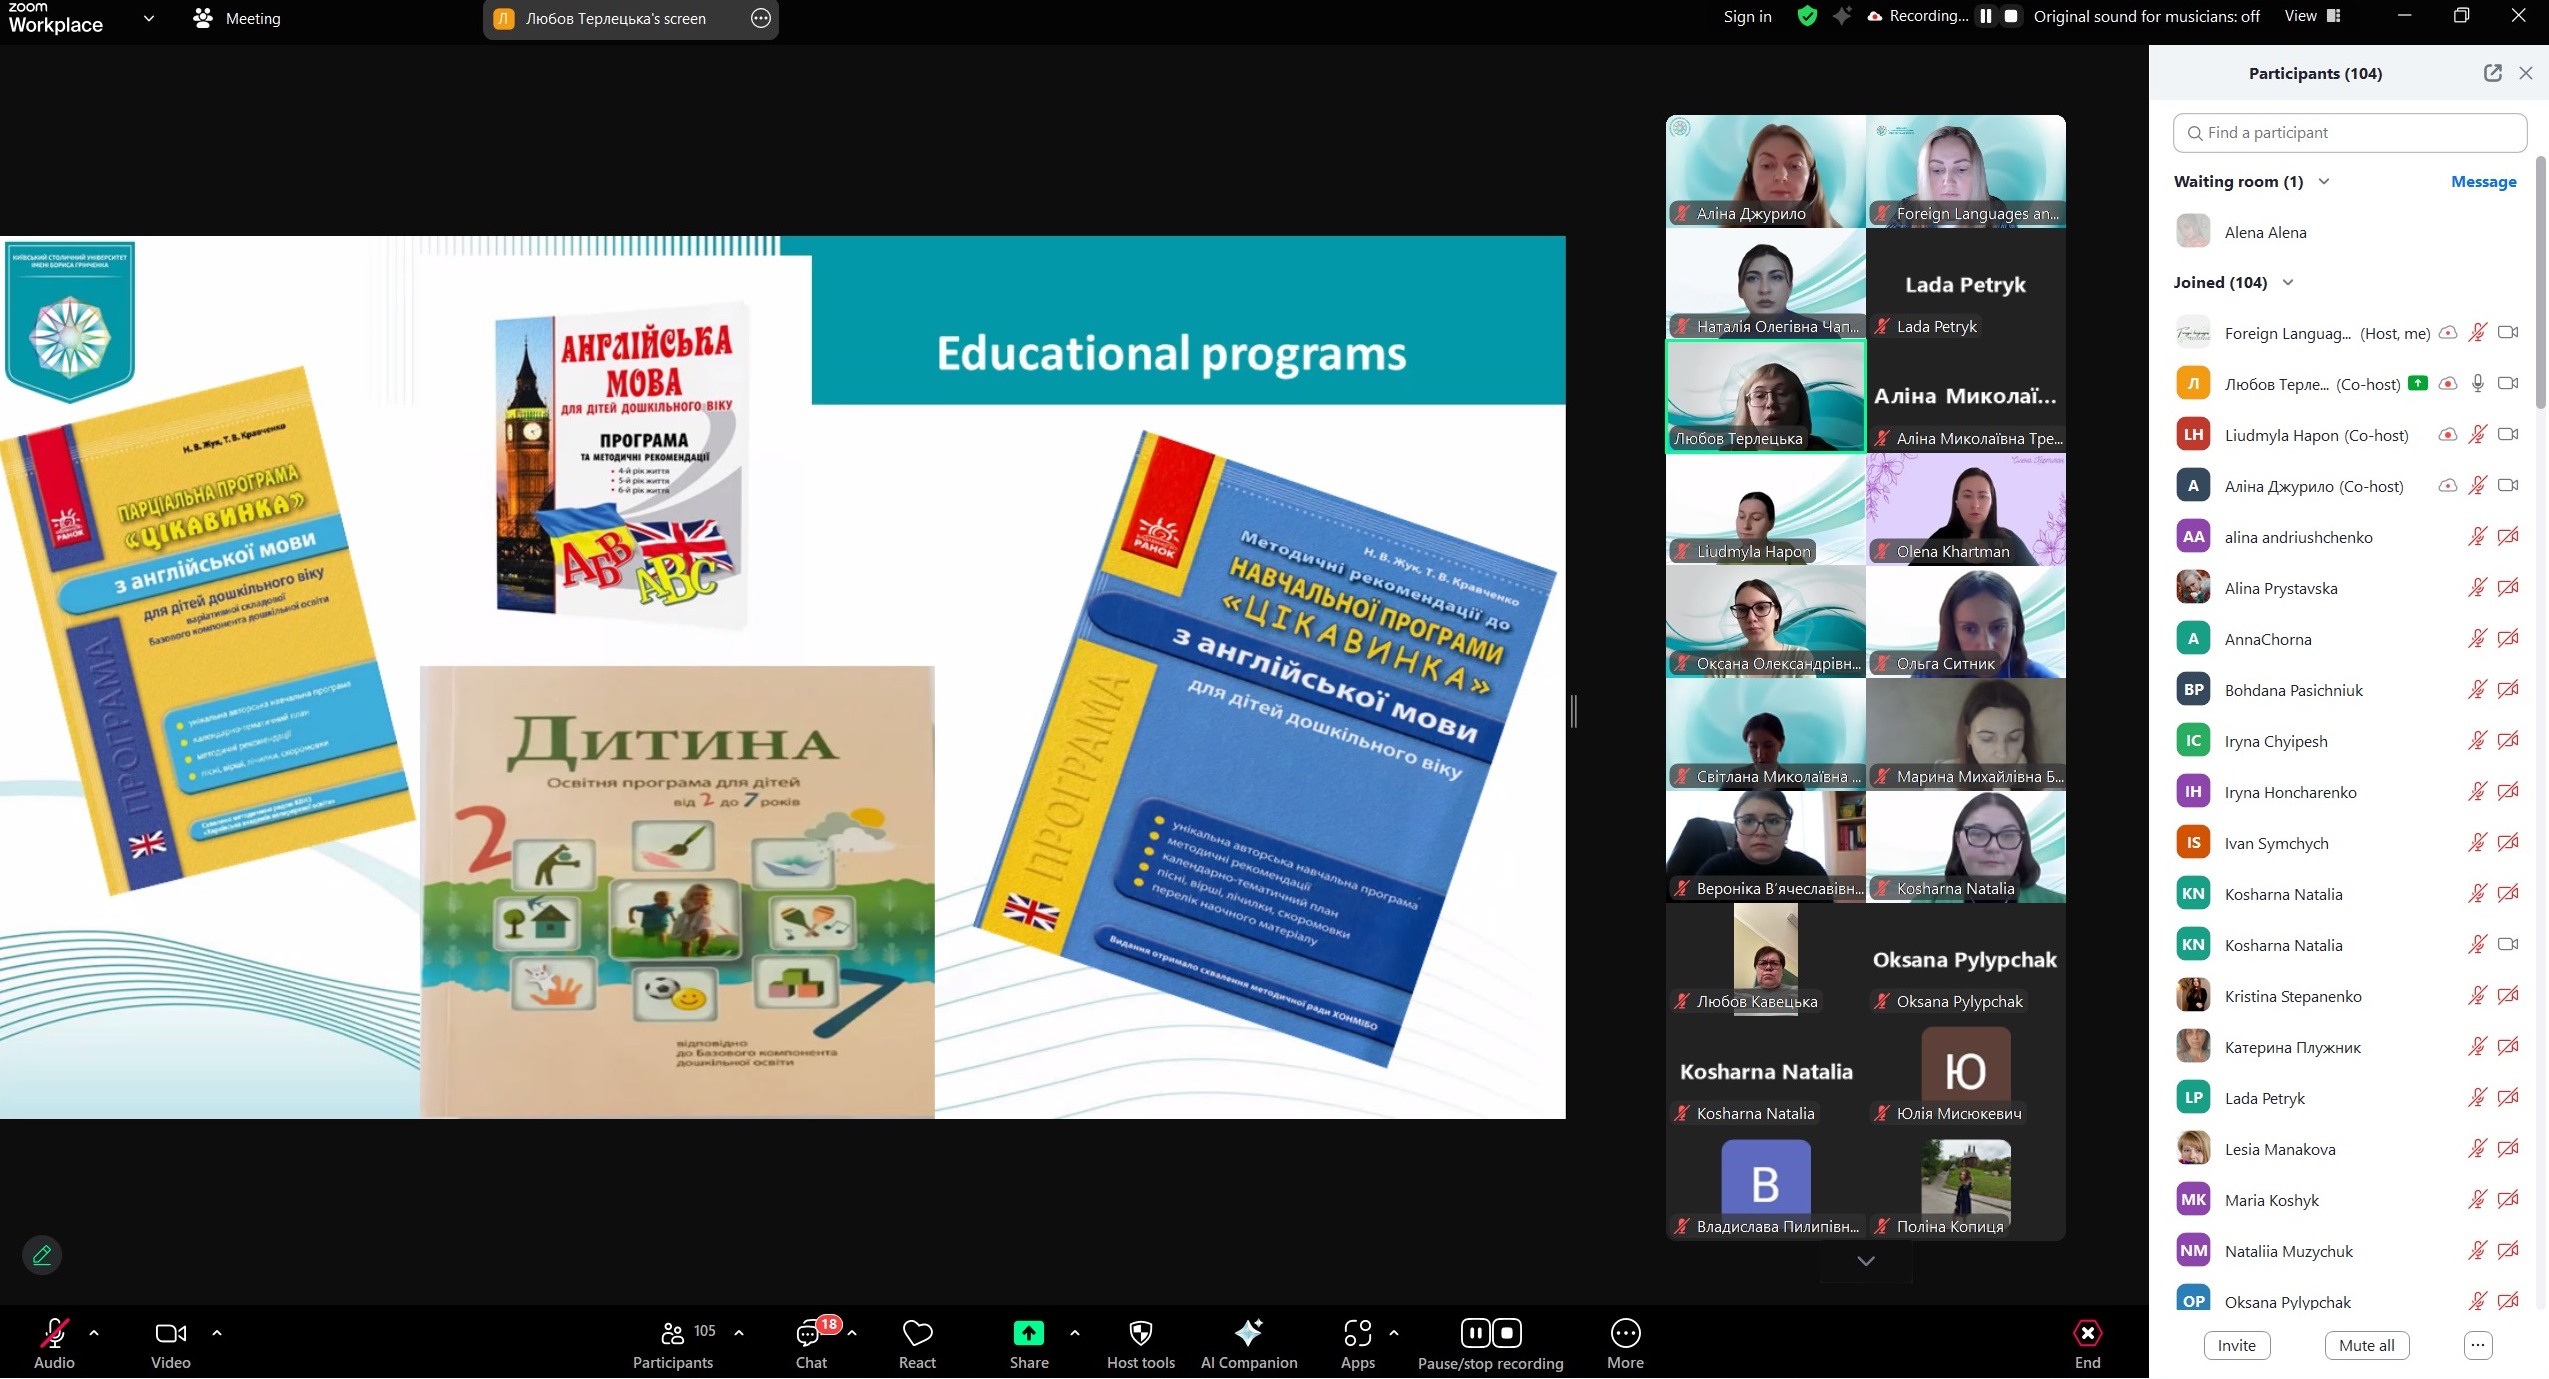
Task: Click the green Share screen icon
Action: (x=1028, y=1333)
